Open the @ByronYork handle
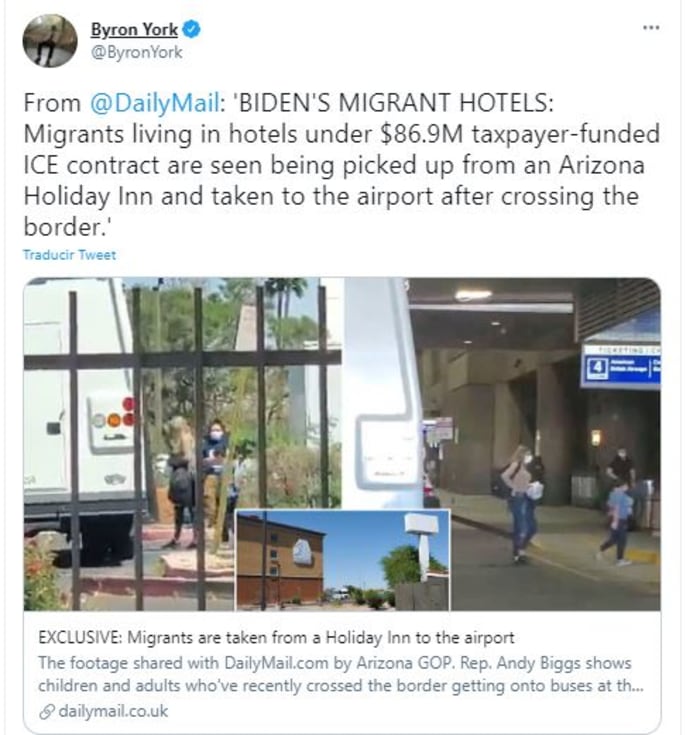 point(136,52)
